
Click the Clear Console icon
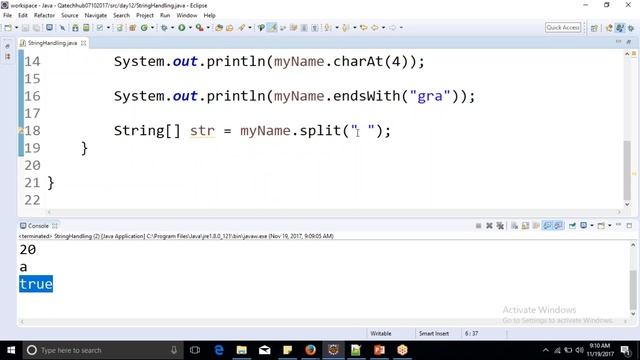click(x=514, y=226)
